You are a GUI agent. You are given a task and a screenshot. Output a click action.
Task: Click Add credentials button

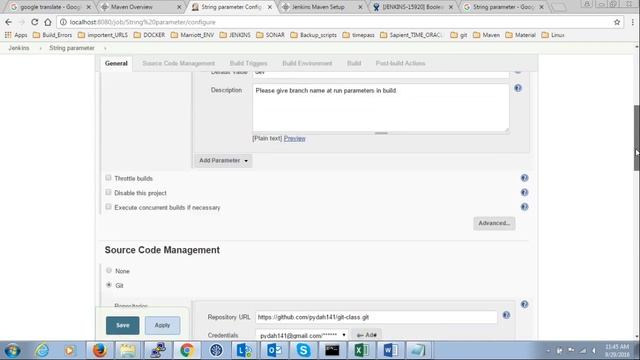click(367, 335)
